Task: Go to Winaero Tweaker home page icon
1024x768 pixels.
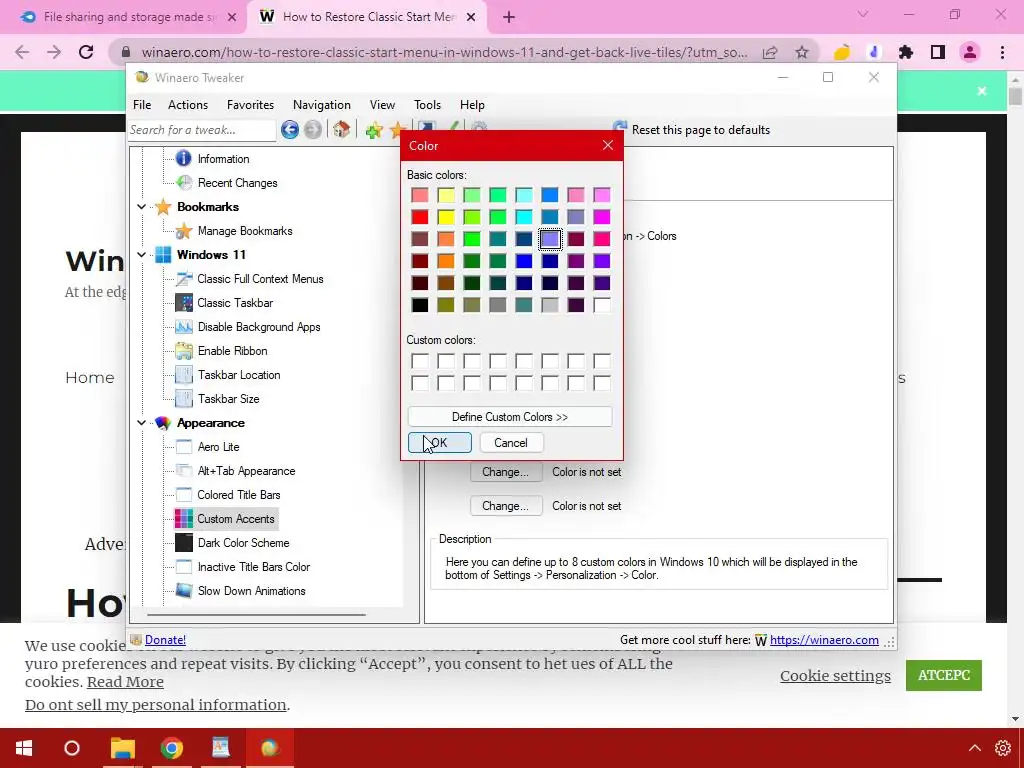Action: [342, 129]
